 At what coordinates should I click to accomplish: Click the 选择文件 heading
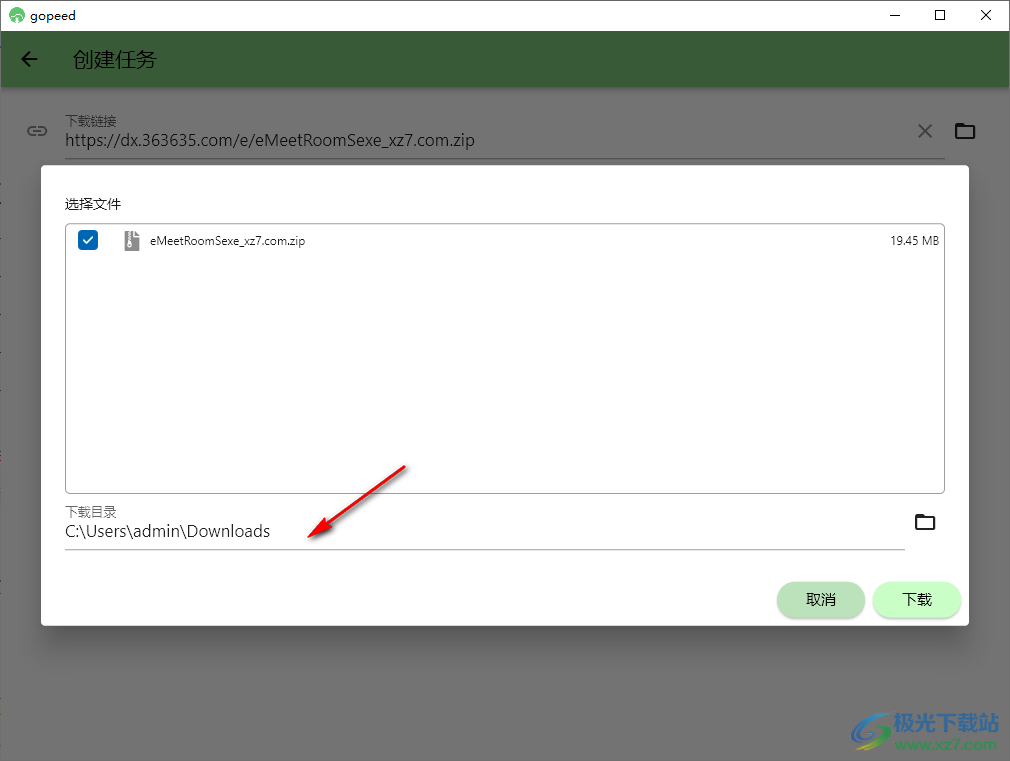coord(93,204)
